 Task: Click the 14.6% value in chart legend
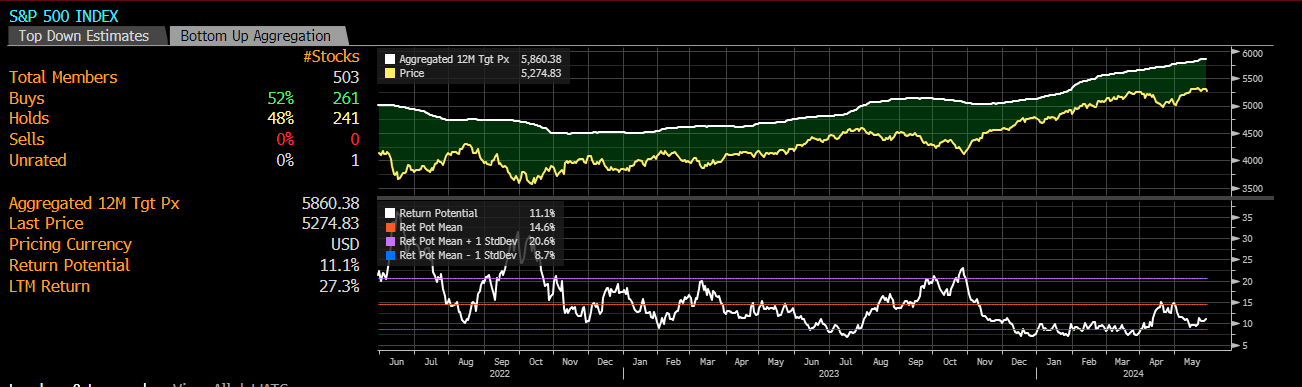(541, 227)
